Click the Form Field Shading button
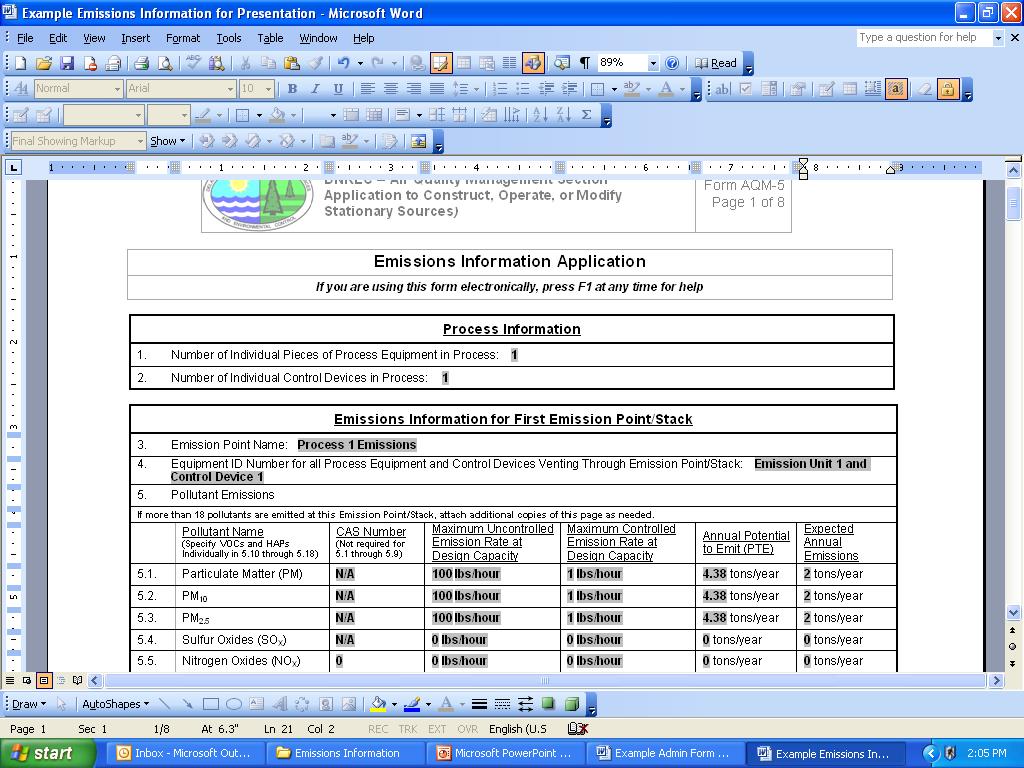The width and height of the screenshot is (1024, 768). pyautogui.click(x=896, y=89)
